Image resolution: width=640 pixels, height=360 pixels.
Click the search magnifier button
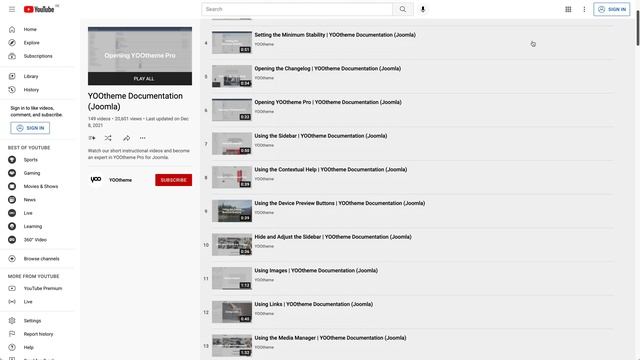click(x=403, y=9)
